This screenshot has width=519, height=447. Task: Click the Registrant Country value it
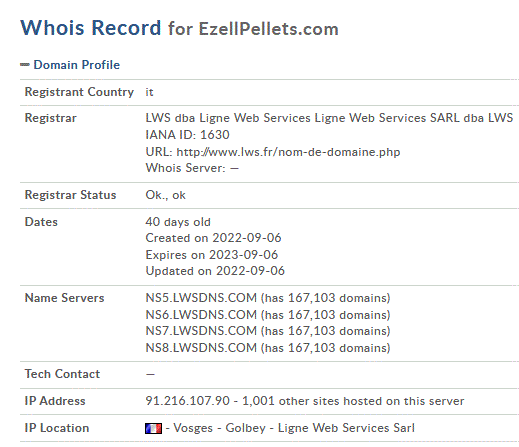[x=149, y=92]
